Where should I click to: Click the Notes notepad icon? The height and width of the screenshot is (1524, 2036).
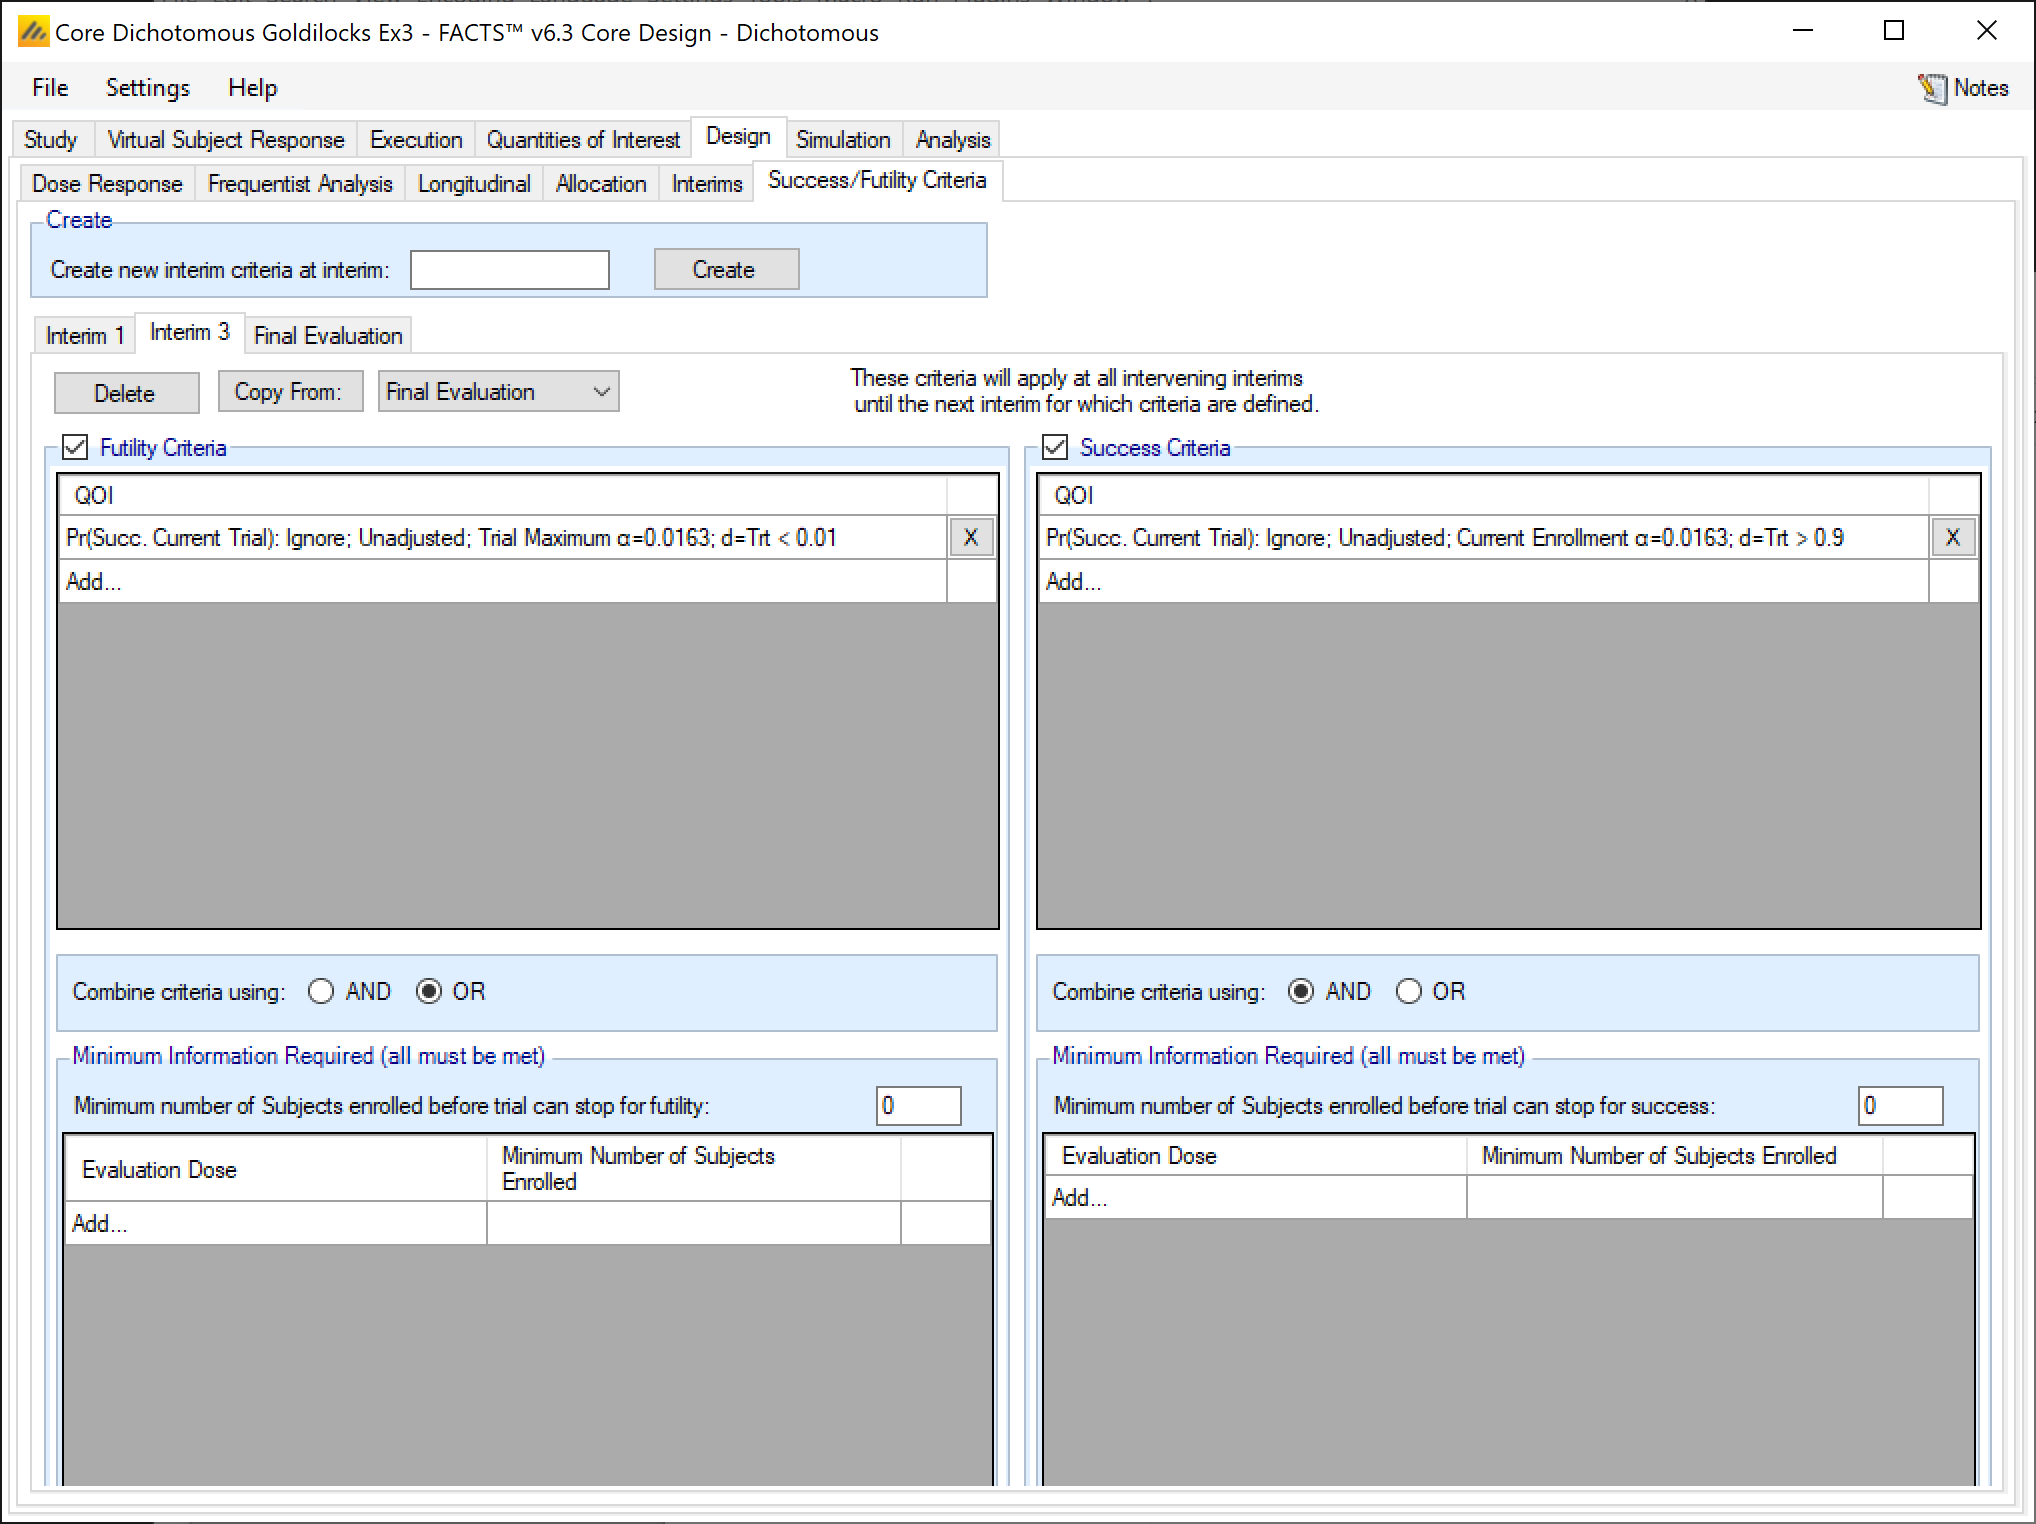click(1931, 88)
